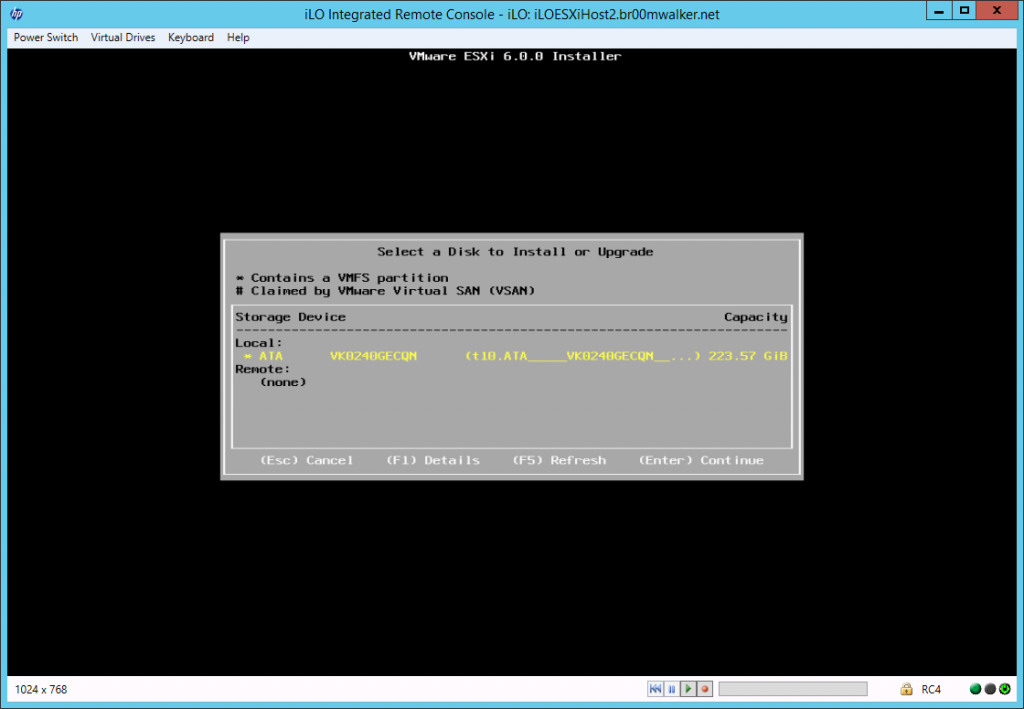Open the Virtual Drives menu

[x=123, y=37]
